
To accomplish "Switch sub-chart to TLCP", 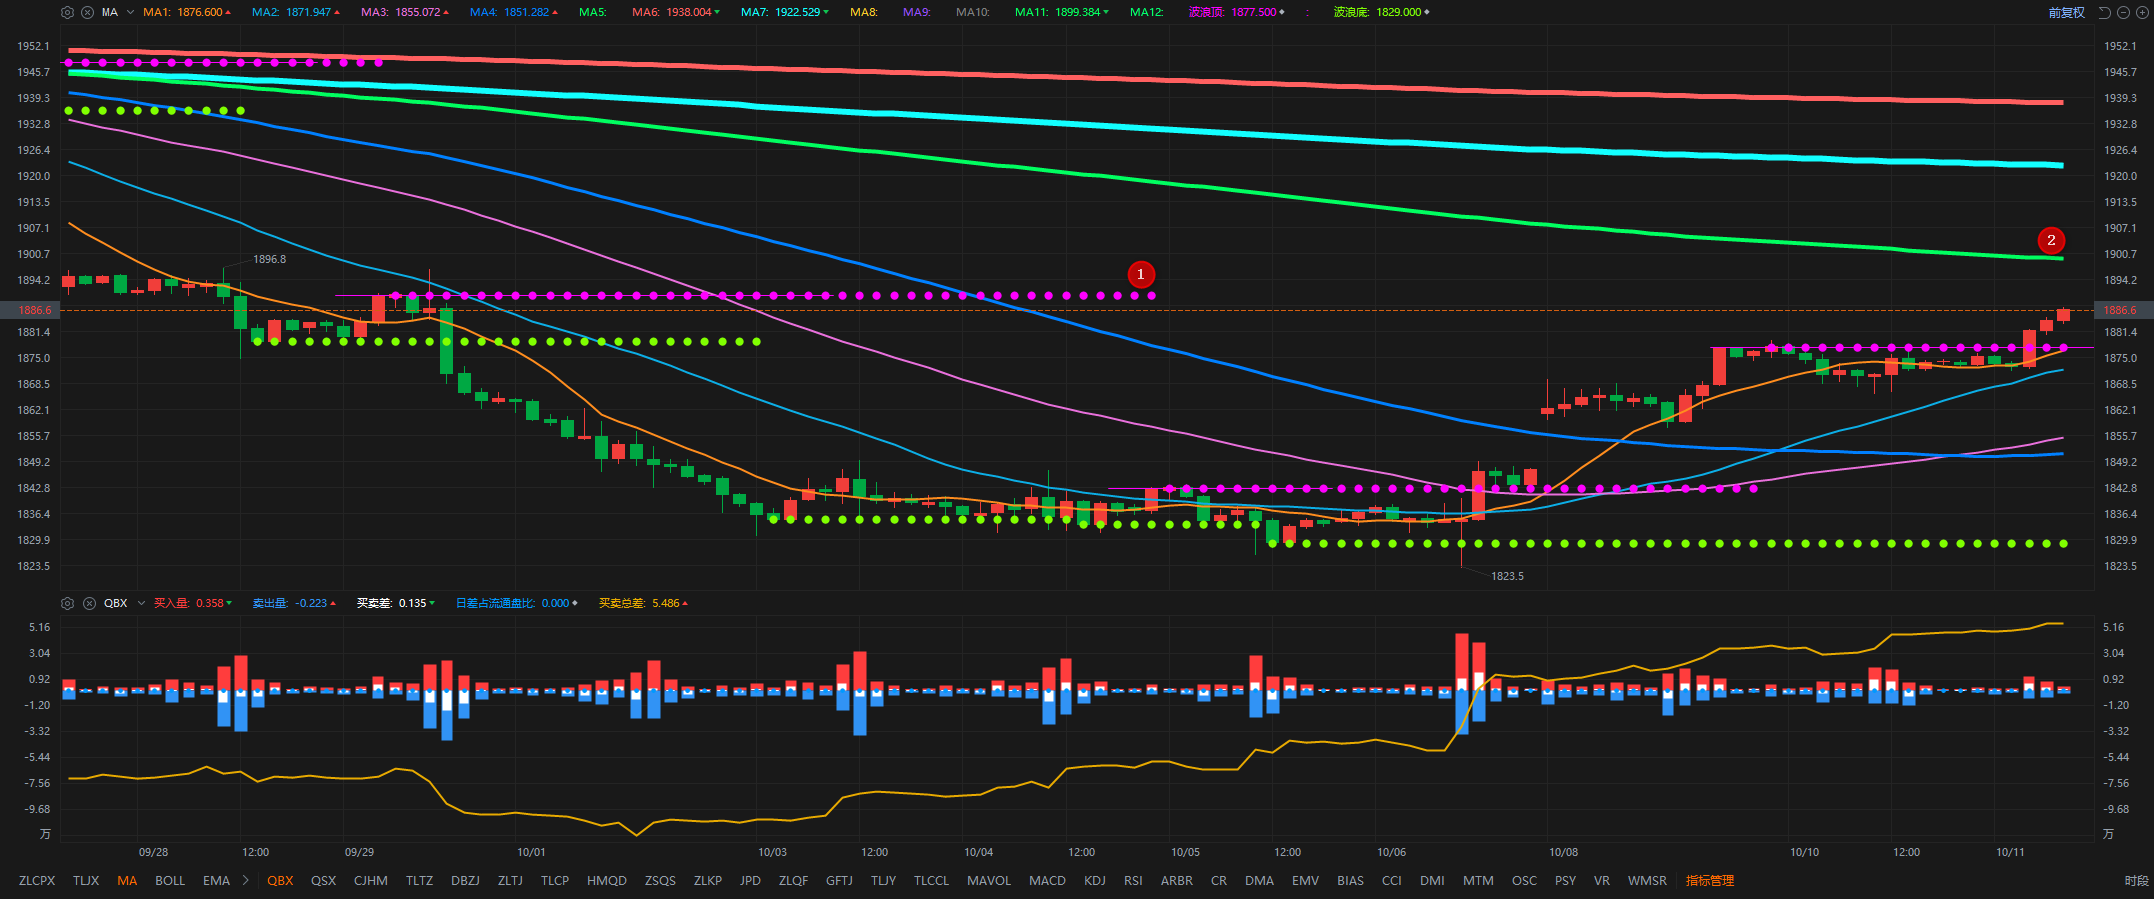I will coord(555,880).
